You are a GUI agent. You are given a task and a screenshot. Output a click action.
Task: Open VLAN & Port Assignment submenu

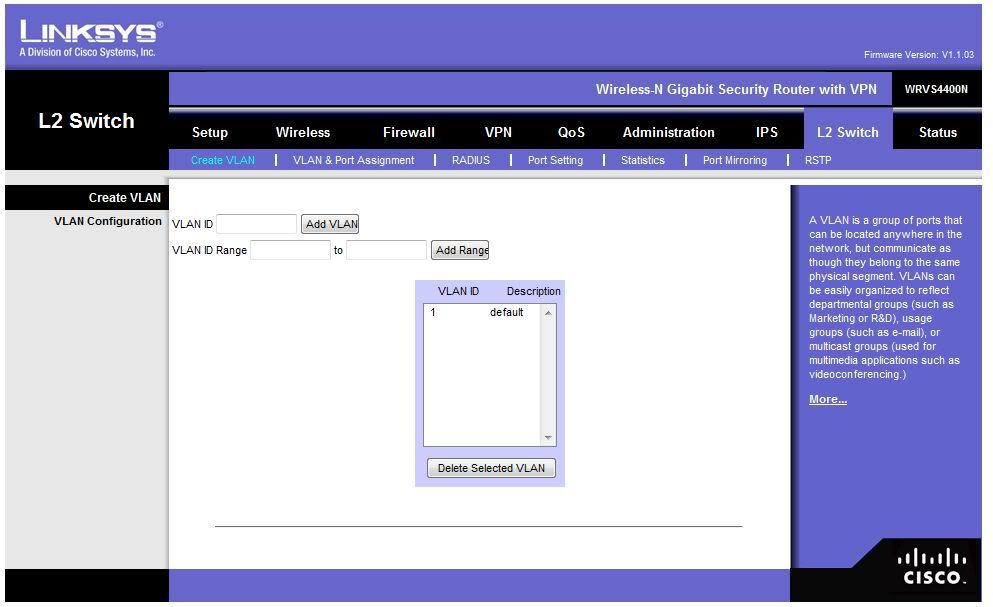tap(353, 160)
